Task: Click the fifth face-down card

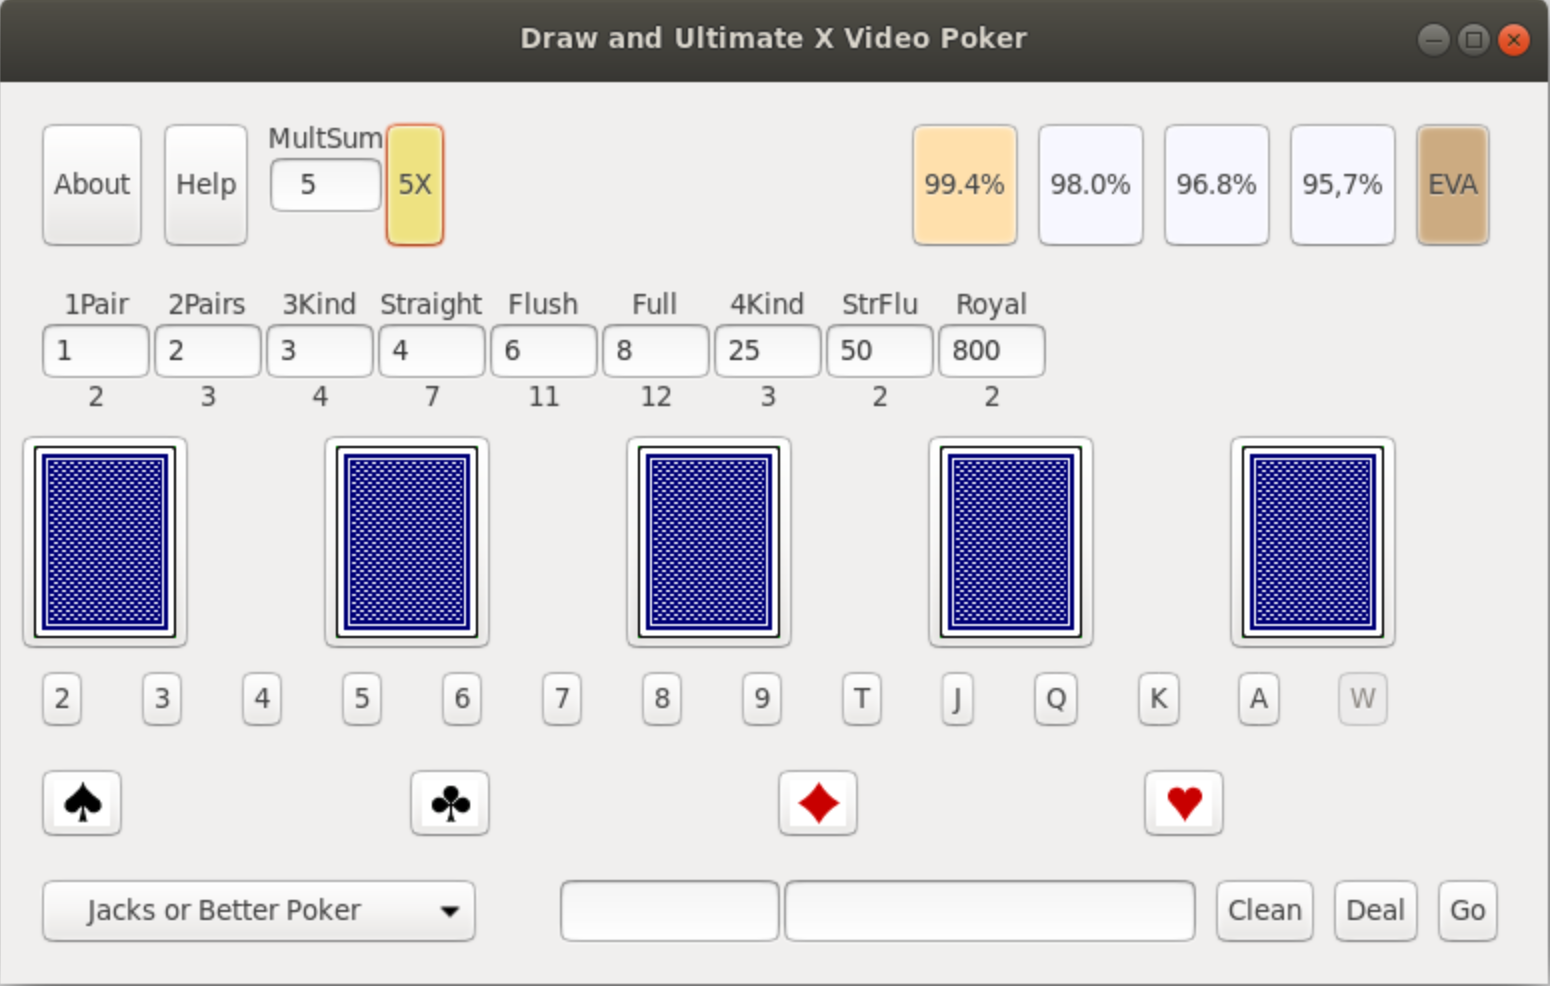Action: (1313, 542)
